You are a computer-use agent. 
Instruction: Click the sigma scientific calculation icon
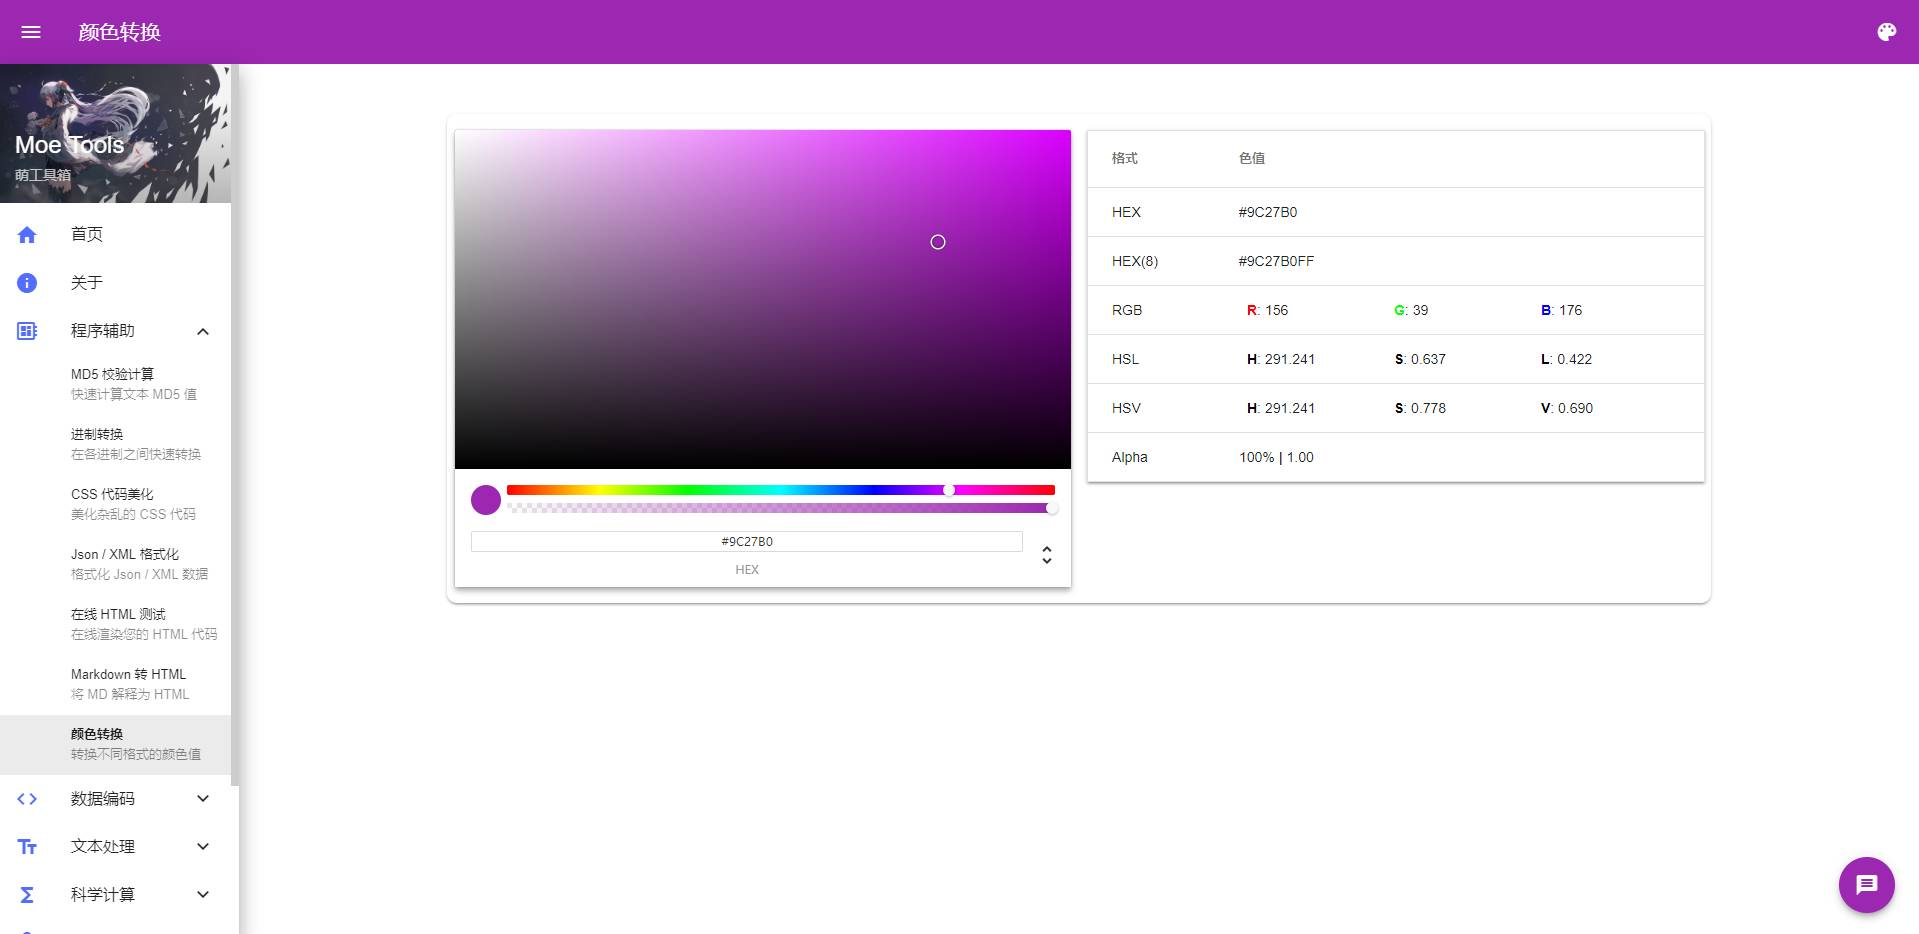click(27, 895)
